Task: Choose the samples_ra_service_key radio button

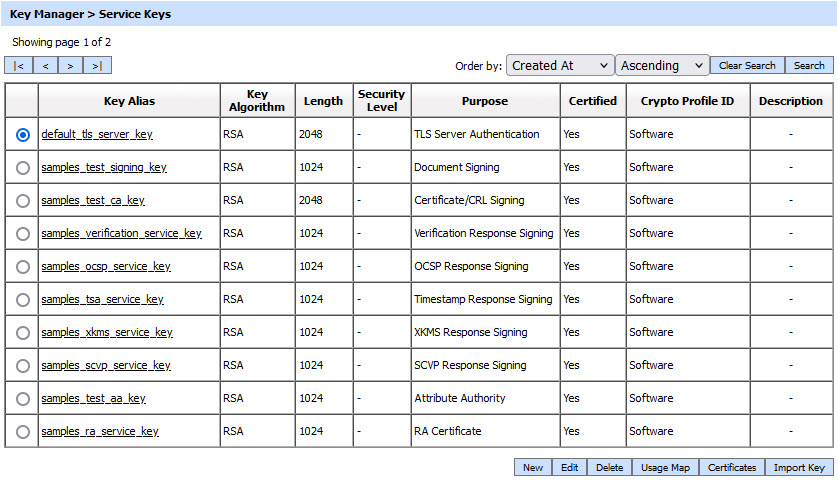Action: click(x=23, y=432)
